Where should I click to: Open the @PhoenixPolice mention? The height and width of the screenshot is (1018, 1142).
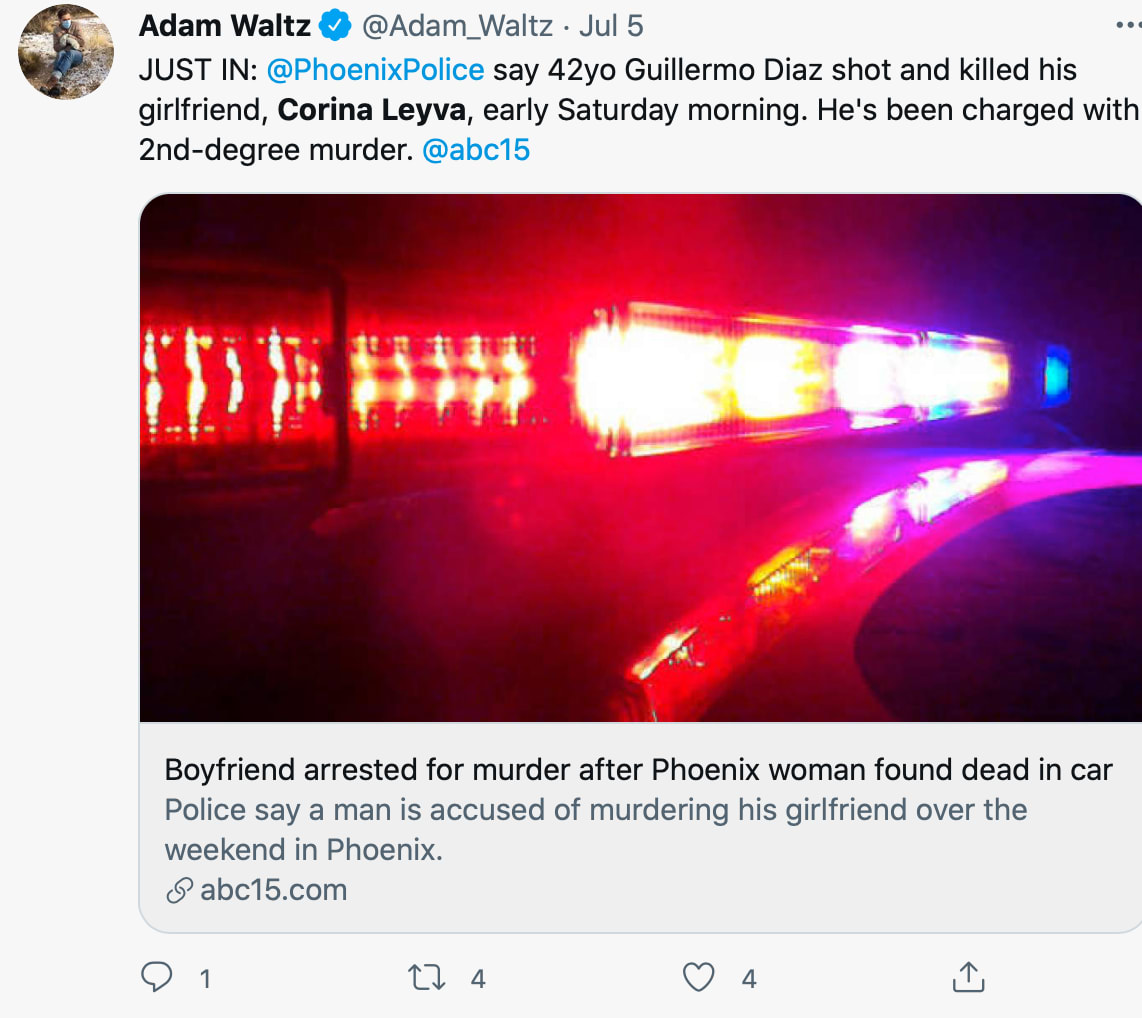[x=376, y=70]
